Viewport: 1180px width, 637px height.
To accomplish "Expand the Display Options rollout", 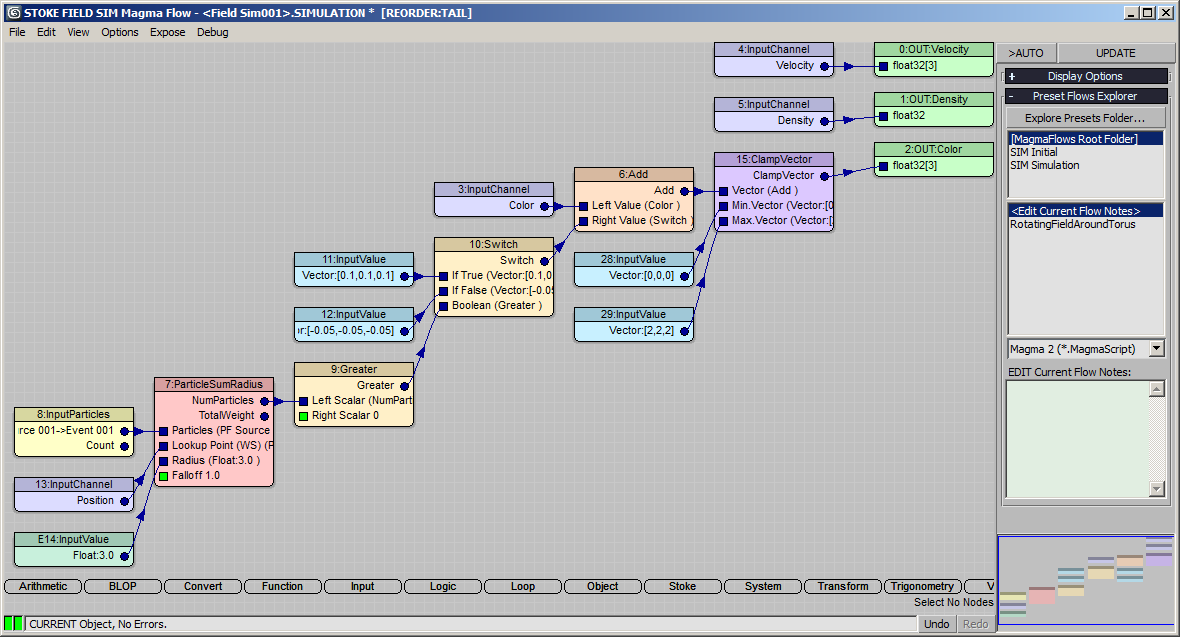I will pyautogui.click(x=1086, y=76).
